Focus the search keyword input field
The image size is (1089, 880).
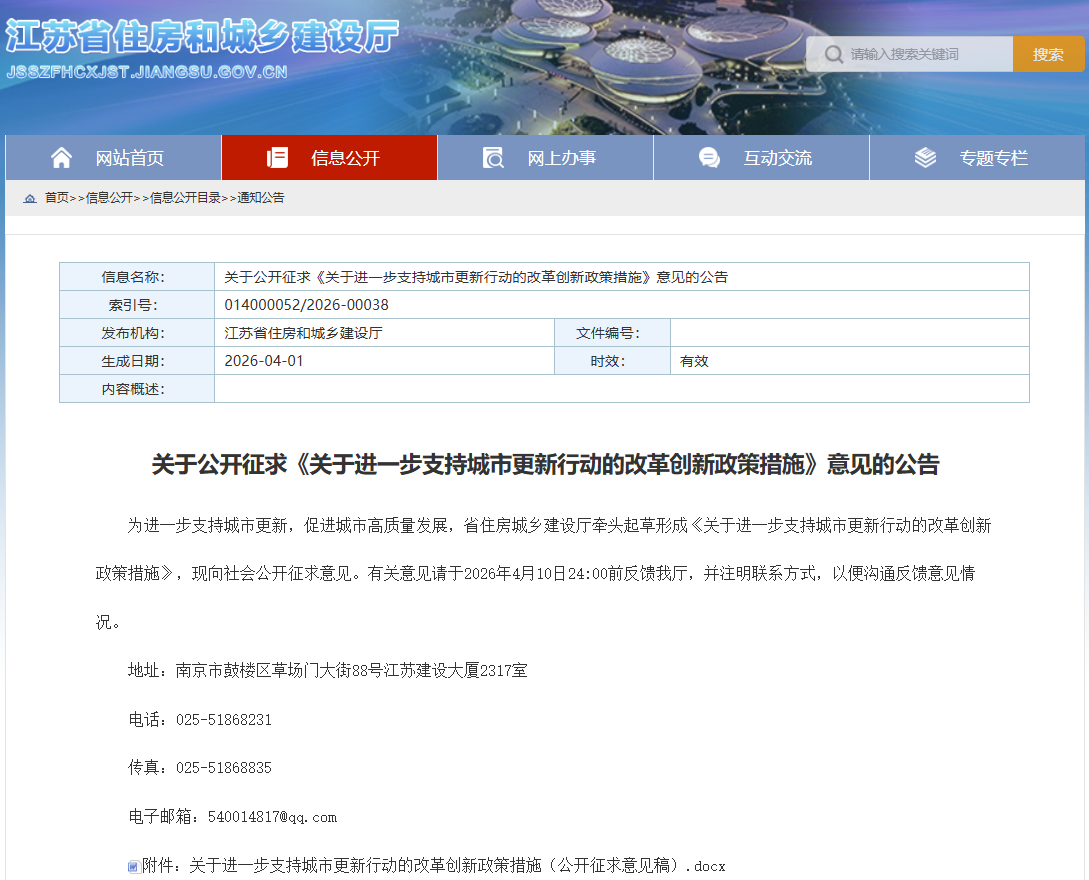(925, 54)
